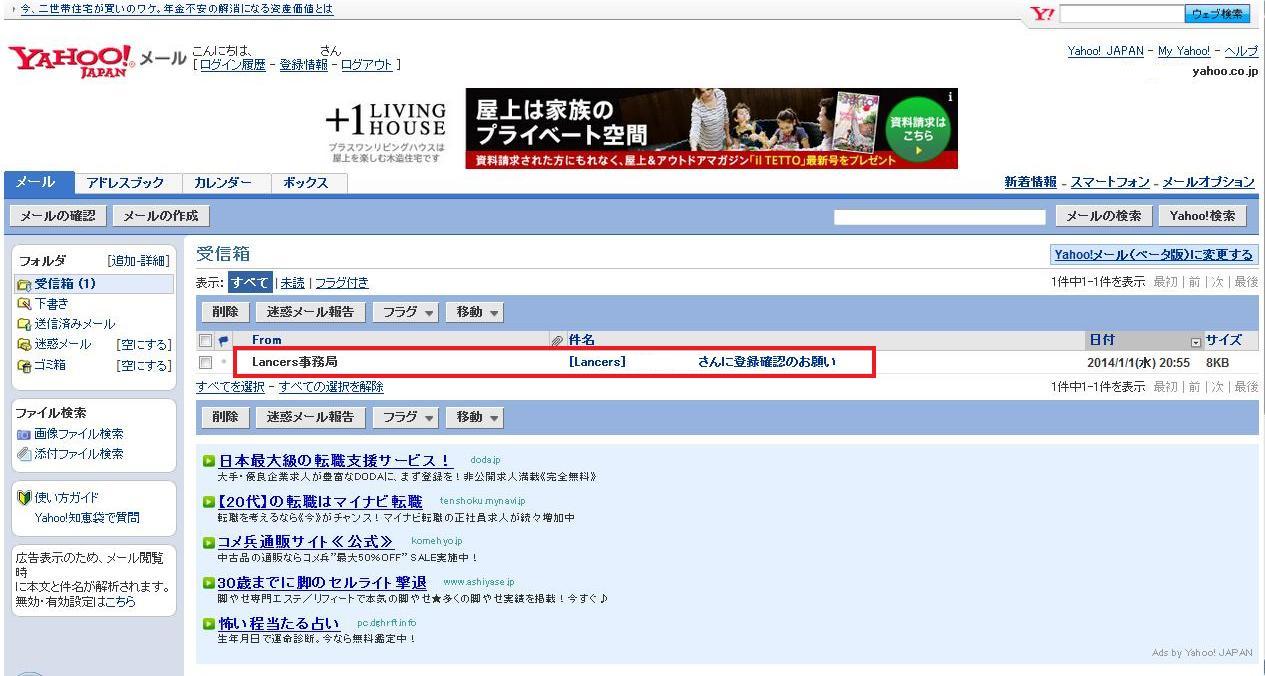Open the ログイン履歴 link
The width and height of the screenshot is (1265, 676).
[x=233, y=65]
